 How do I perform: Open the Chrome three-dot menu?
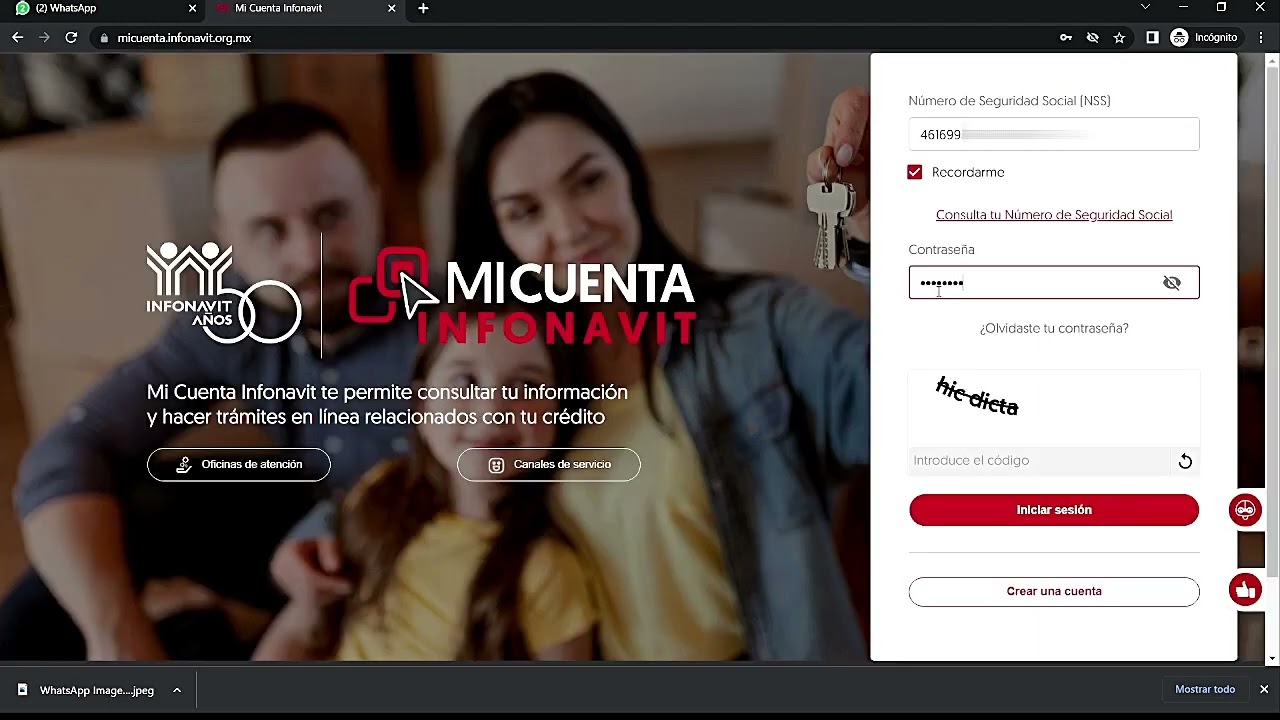(x=1260, y=37)
